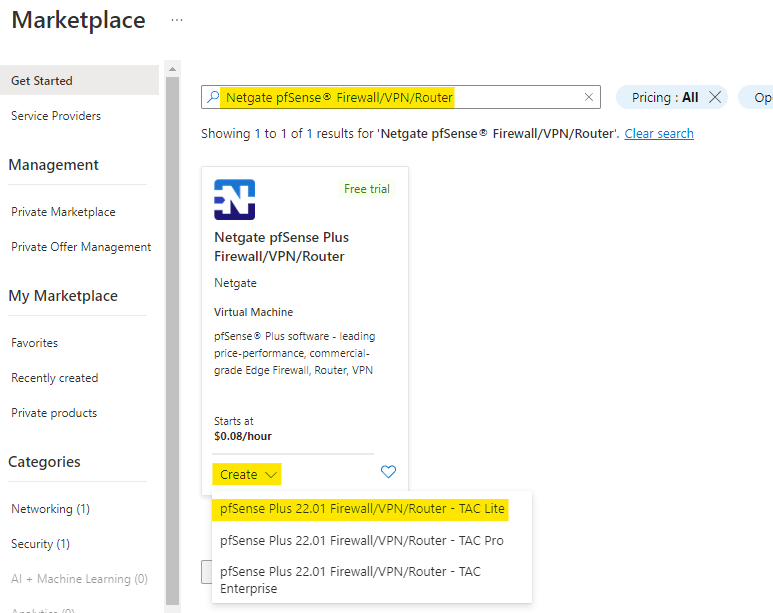Select pfSense Plus 22.01 TAC Lite plan
The image size is (773, 613).
pos(363,509)
